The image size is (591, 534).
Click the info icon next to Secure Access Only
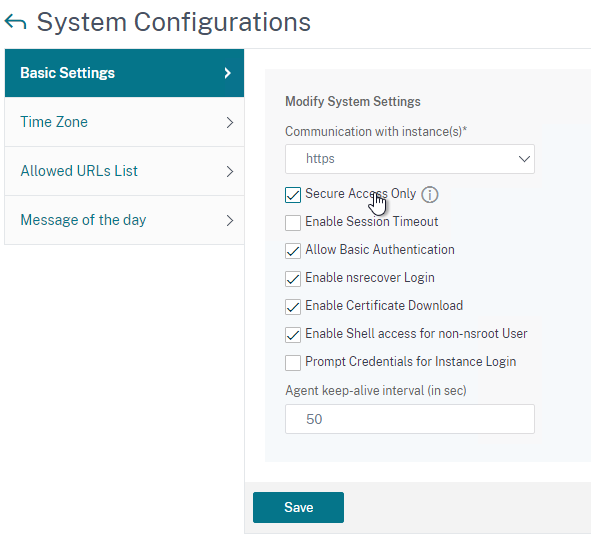tap(430, 195)
